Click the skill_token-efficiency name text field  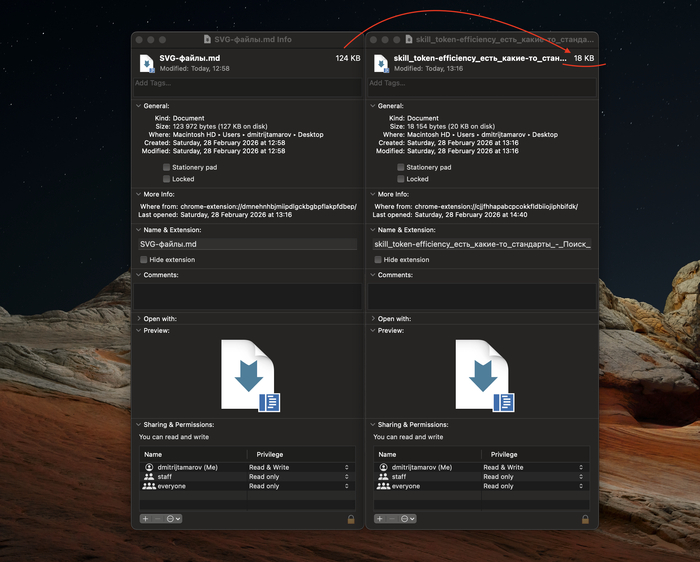point(482,244)
